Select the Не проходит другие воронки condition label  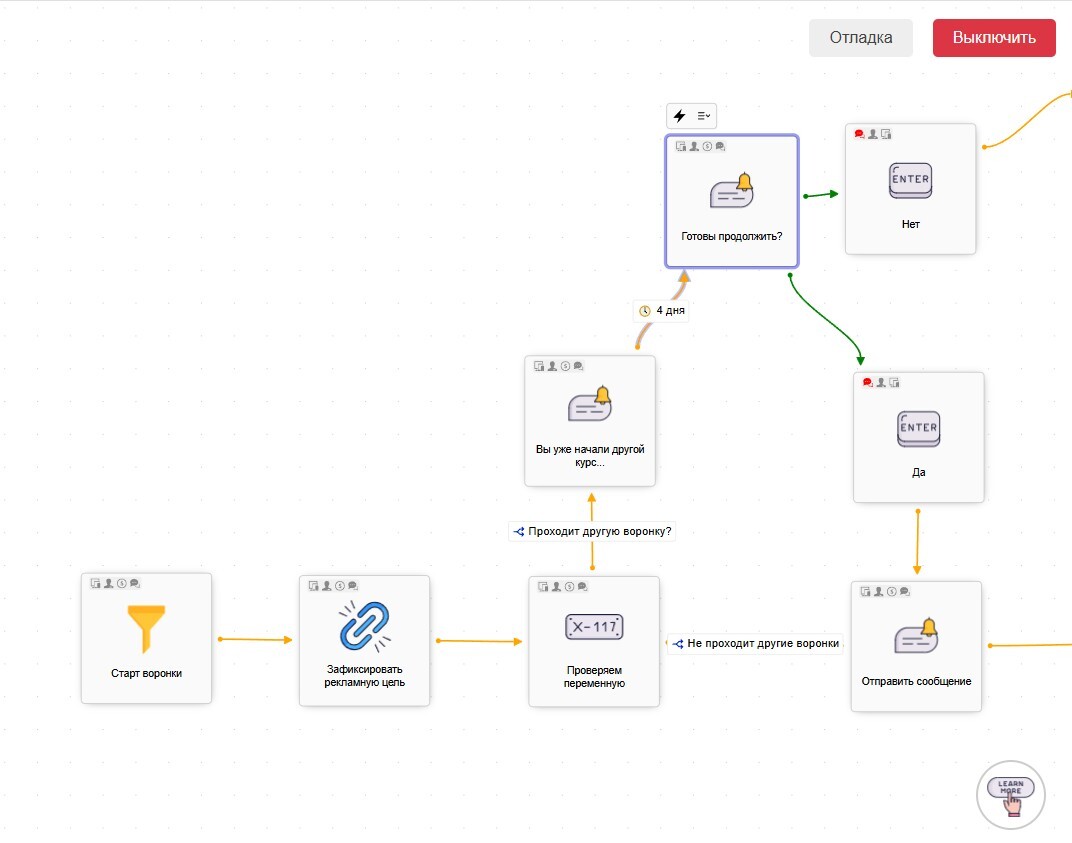(755, 643)
